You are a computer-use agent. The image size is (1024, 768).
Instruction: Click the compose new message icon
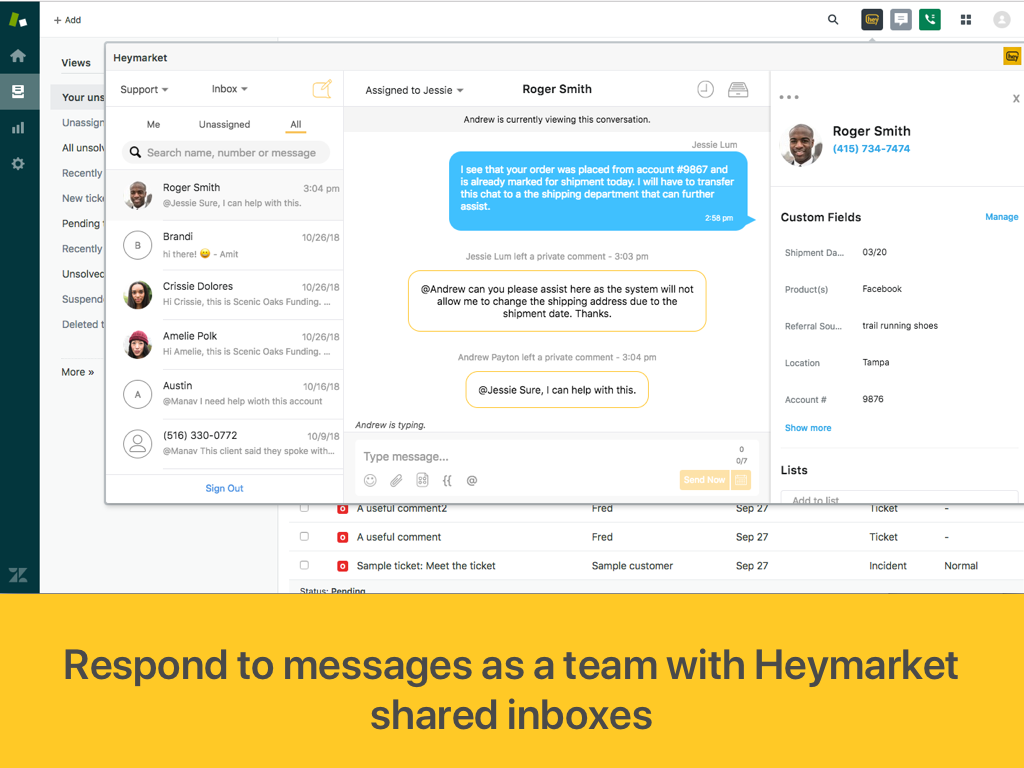tap(322, 89)
